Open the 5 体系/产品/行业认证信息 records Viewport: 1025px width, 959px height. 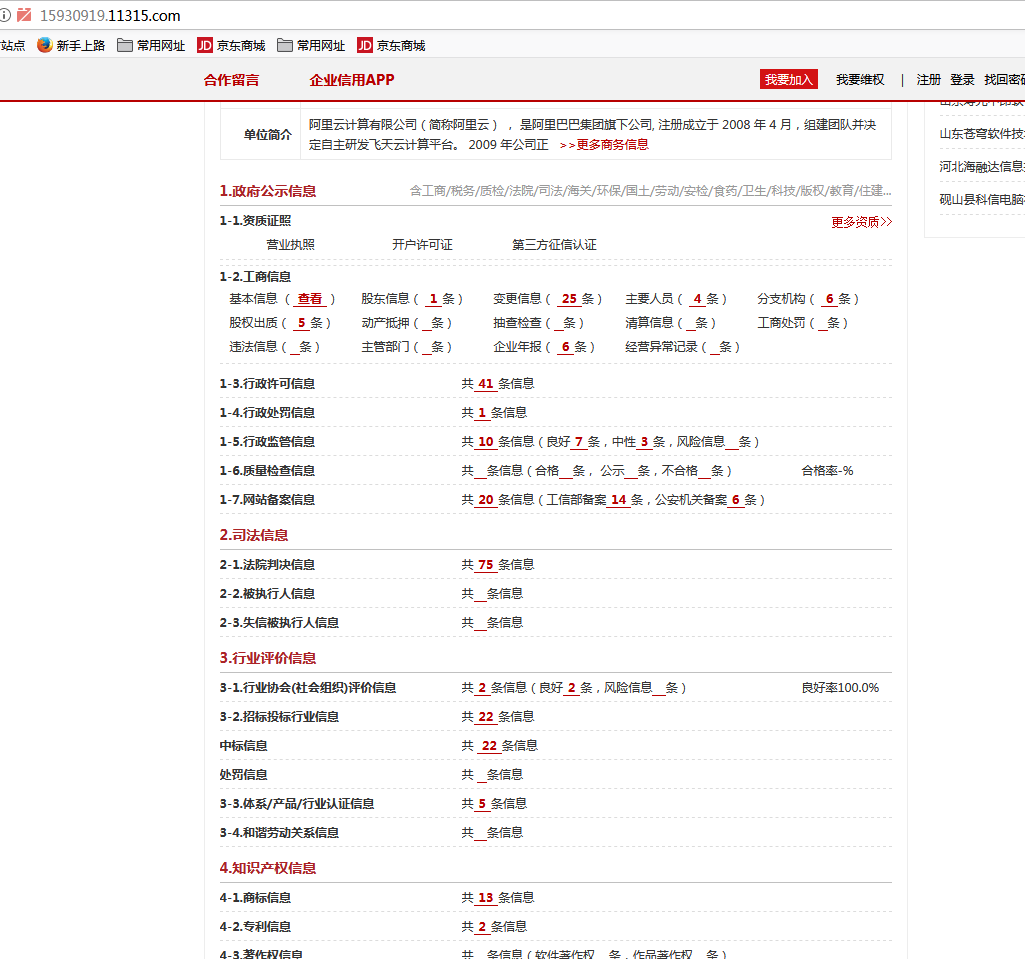click(482, 804)
